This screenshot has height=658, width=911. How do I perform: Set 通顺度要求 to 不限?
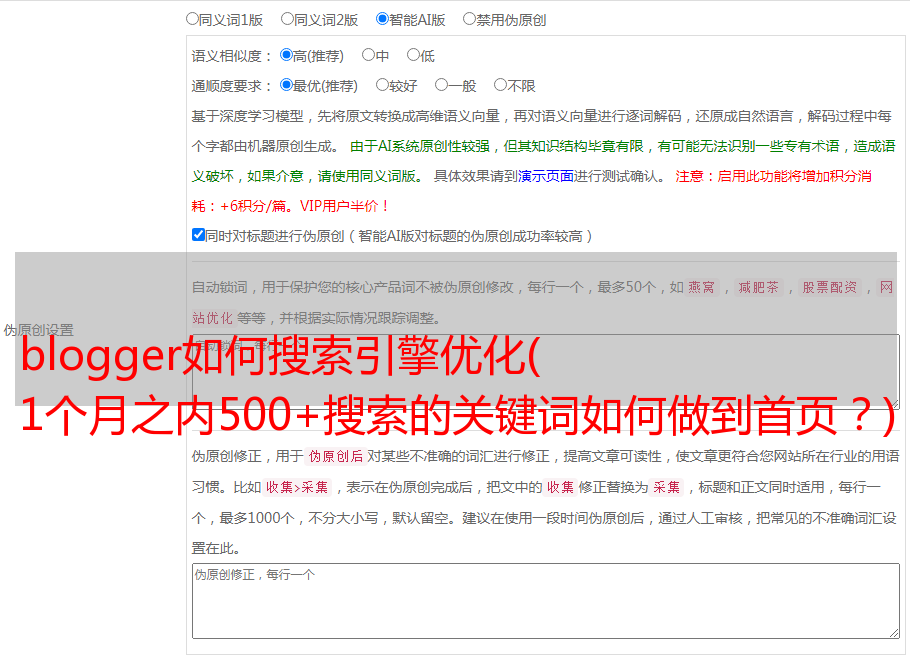coord(500,85)
